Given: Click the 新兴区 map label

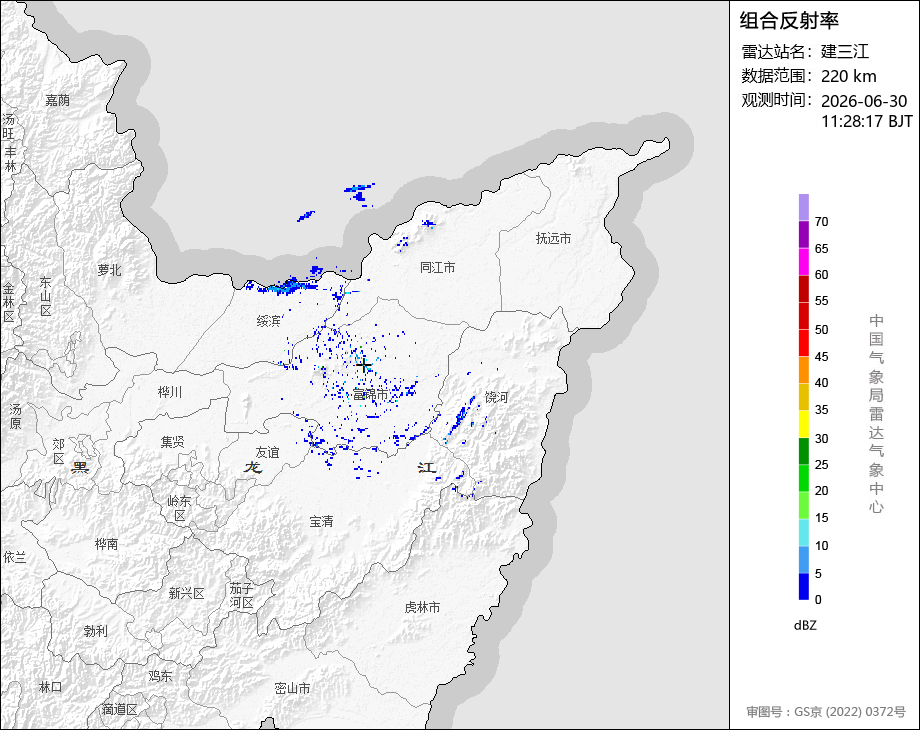Looking at the screenshot, I should click(x=187, y=593).
